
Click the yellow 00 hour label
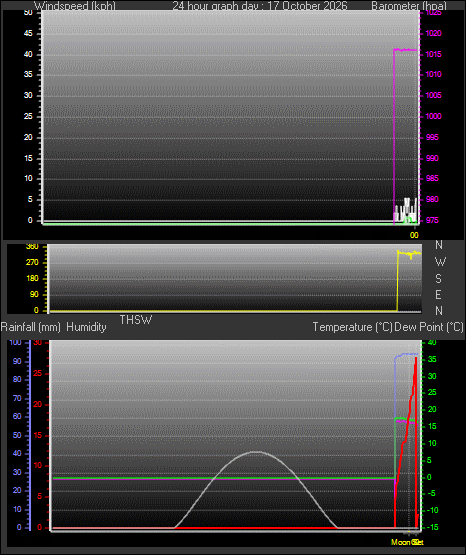[414, 235]
